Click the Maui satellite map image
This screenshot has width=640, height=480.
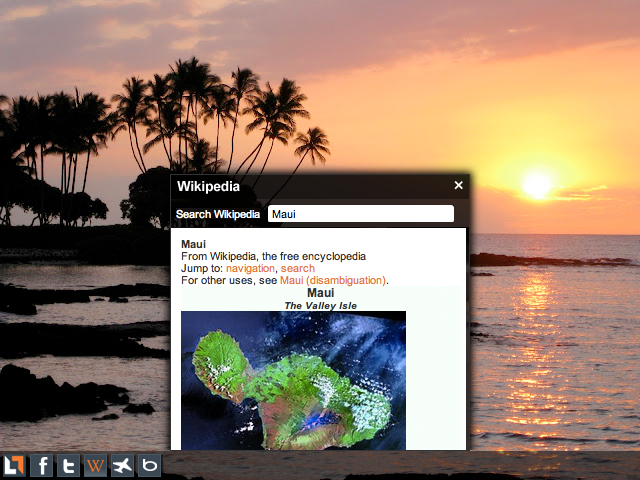(x=293, y=380)
